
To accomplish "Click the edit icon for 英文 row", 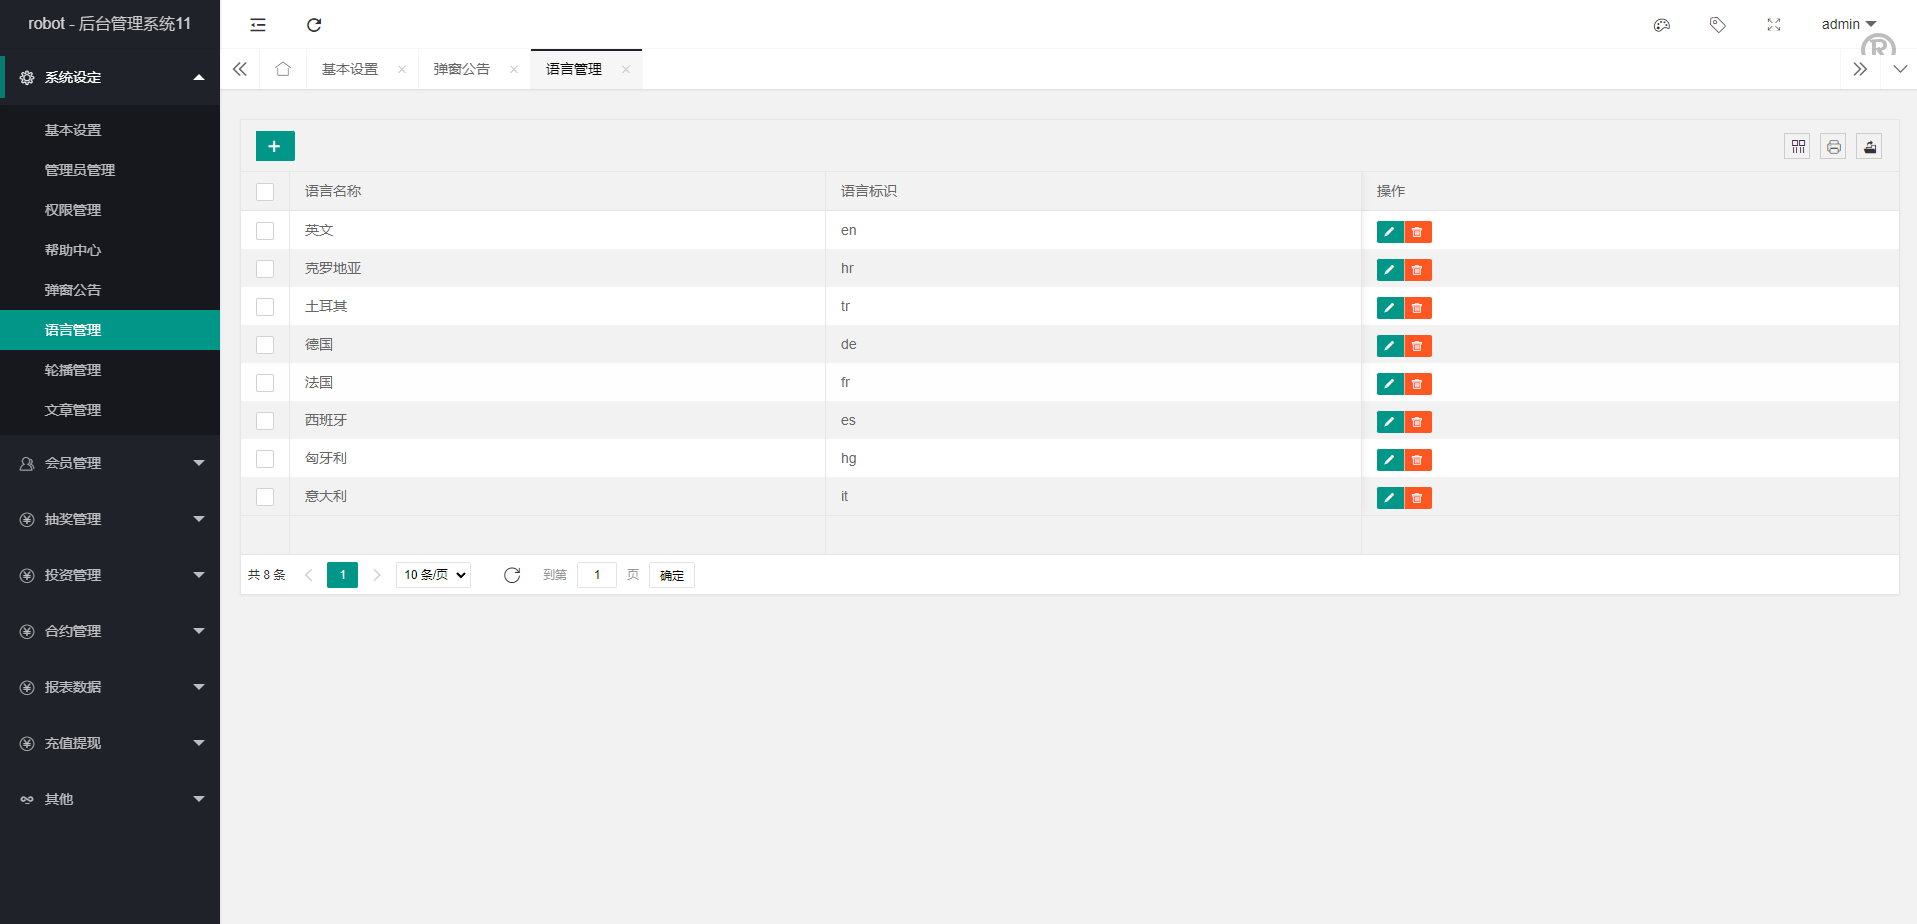I will pyautogui.click(x=1389, y=232).
